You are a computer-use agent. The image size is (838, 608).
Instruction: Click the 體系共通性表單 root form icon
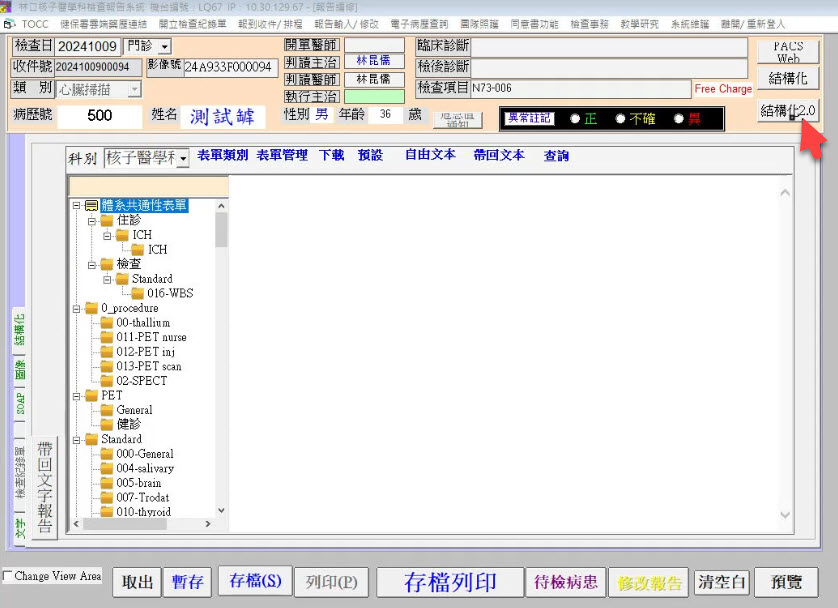coord(91,206)
